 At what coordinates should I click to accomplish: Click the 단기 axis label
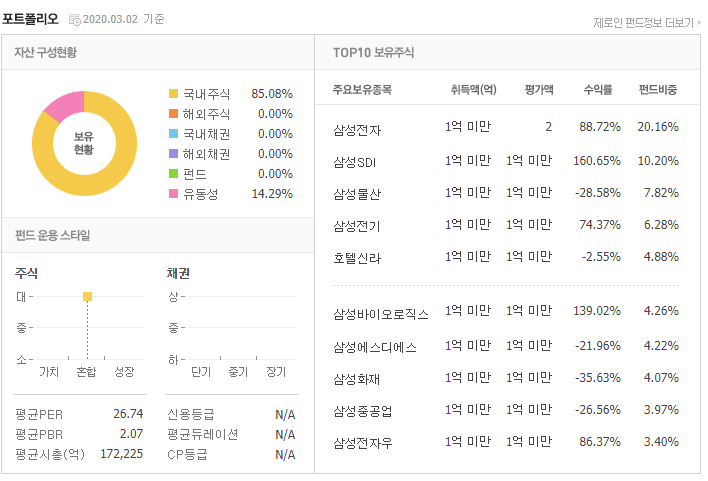click(x=201, y=372)
